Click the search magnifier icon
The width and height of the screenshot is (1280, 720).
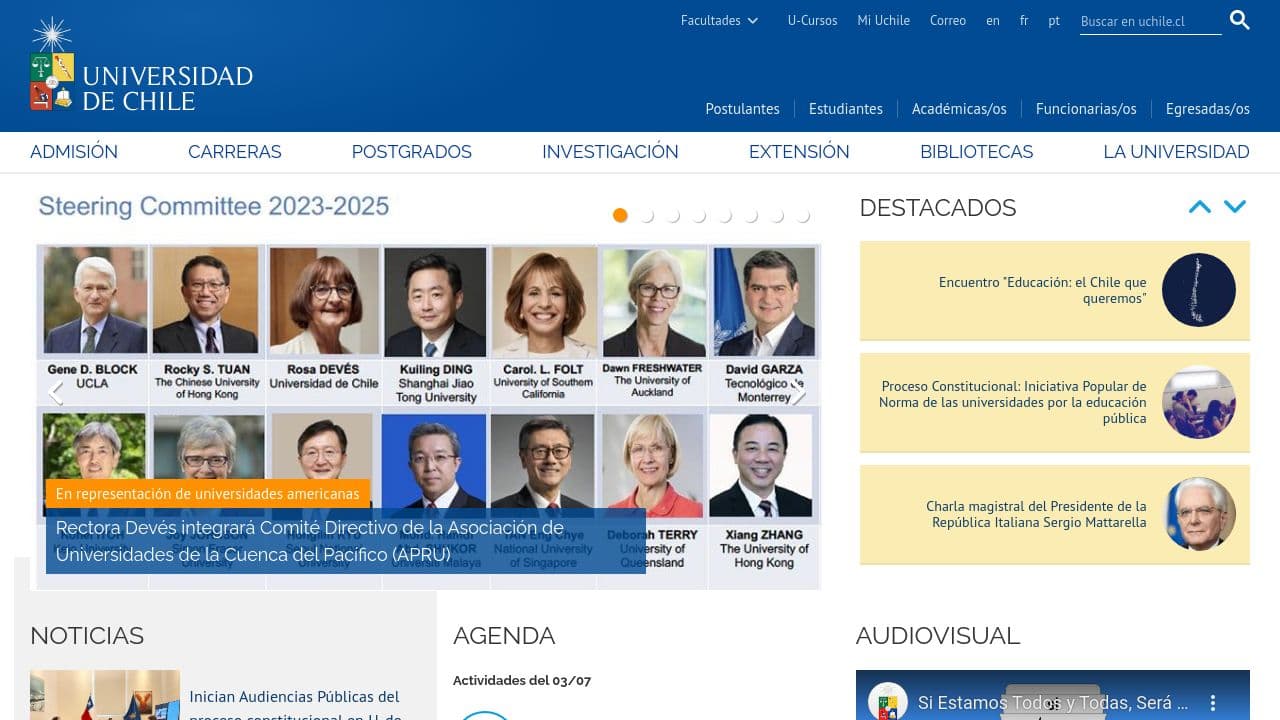tap(1239, 19)
